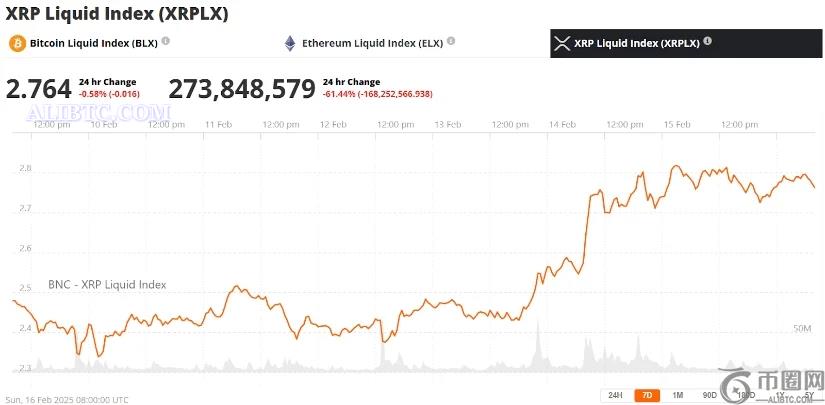825x405 pixels.
Task: Open info icon beside XRP Liquid Index
Action: 708,41
